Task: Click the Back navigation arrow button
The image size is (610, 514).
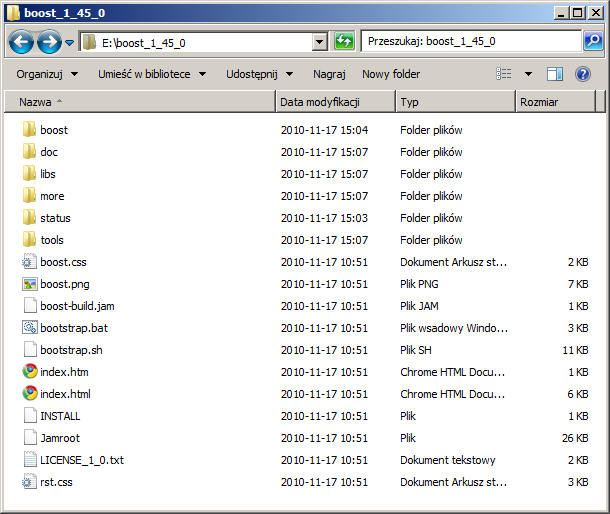Action: tap(22, 42)
